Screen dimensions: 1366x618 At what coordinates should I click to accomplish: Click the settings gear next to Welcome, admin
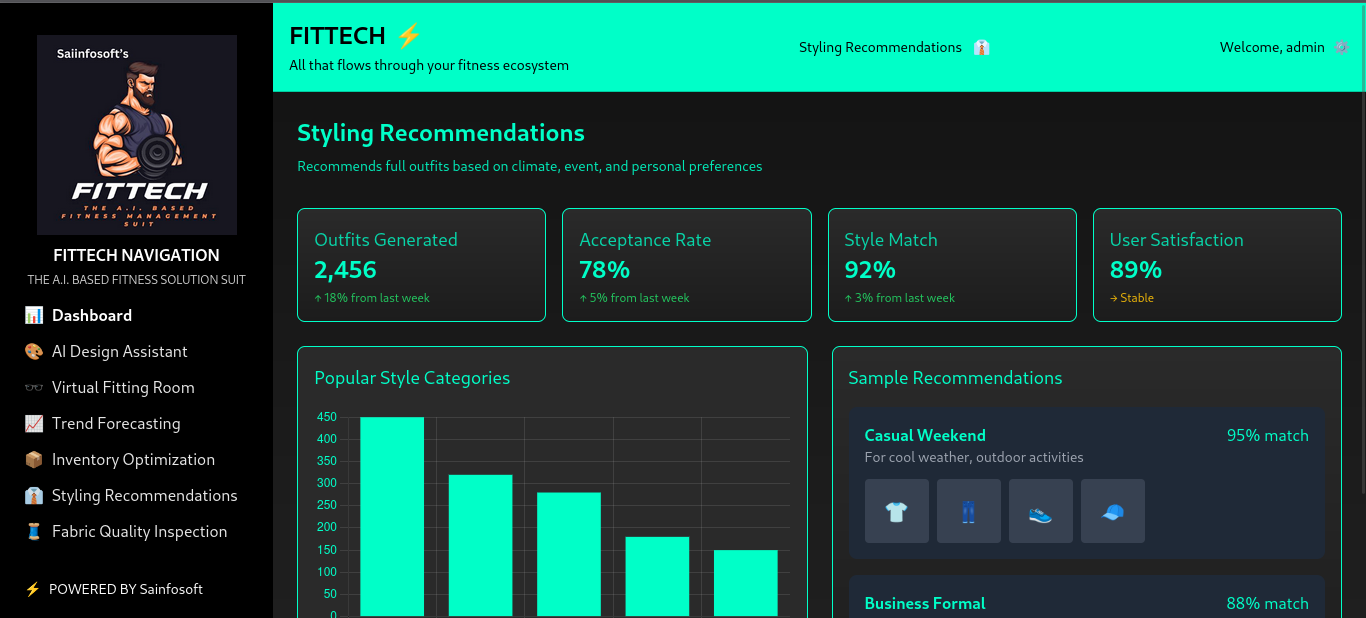[x=1341, y=47]
